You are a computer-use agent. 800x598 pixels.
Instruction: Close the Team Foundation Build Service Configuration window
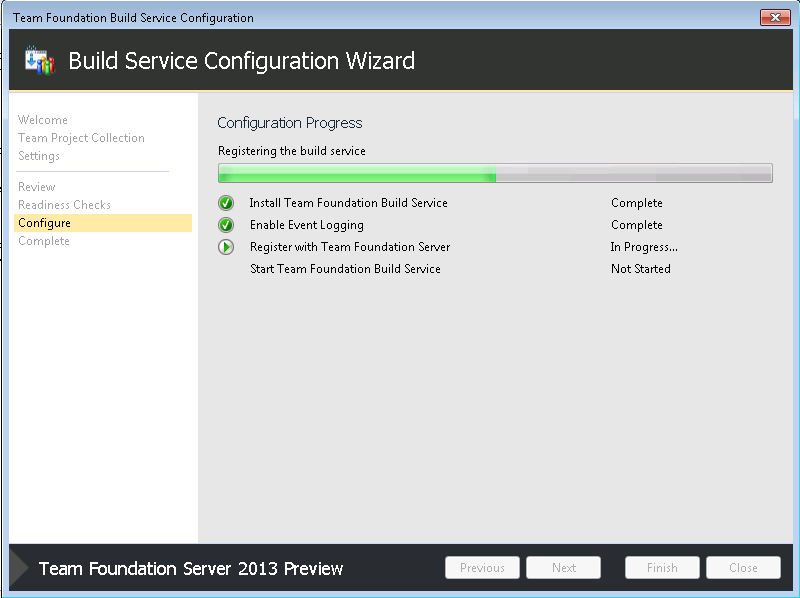tap(775, 17)
